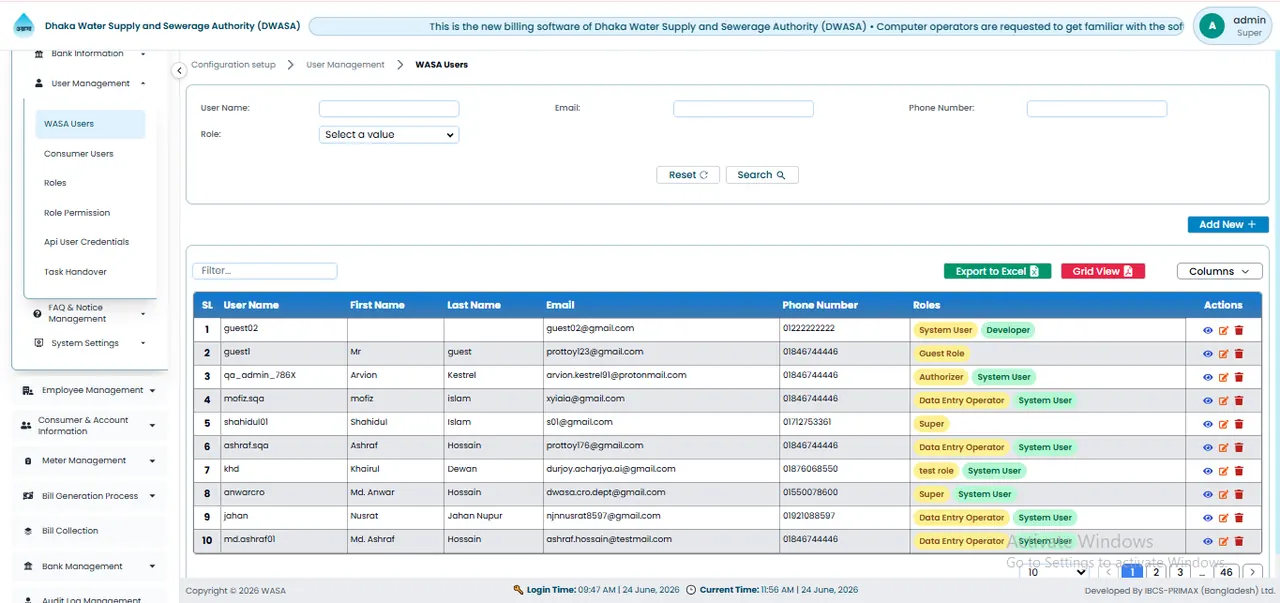Delete the mofiz.sqa user row
The height and width of the screenshot is (603, 1280).
[1239, 400]
